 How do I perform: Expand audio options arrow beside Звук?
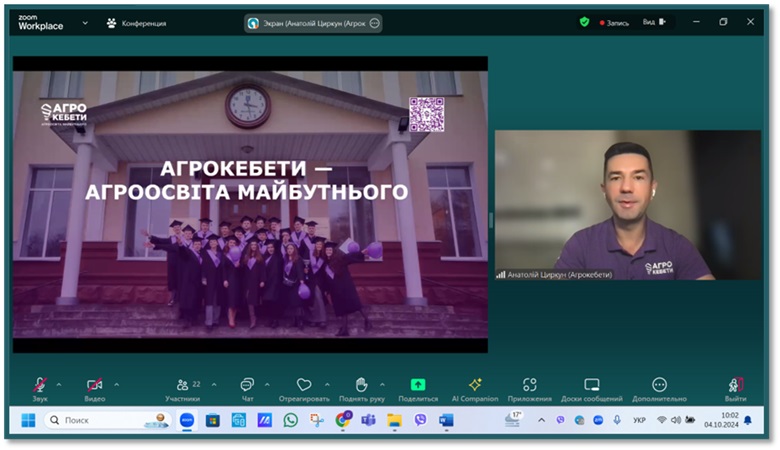[59, 384]
